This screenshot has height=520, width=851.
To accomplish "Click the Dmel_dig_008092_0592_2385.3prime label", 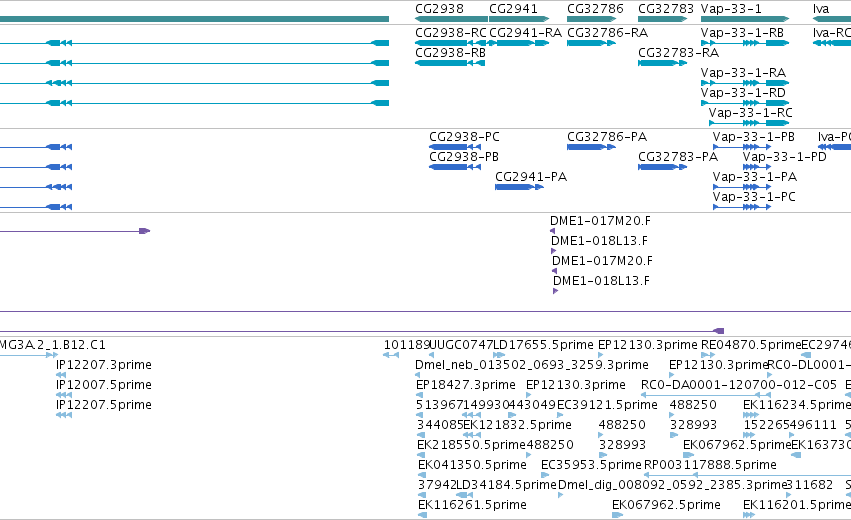I will 672,485.
